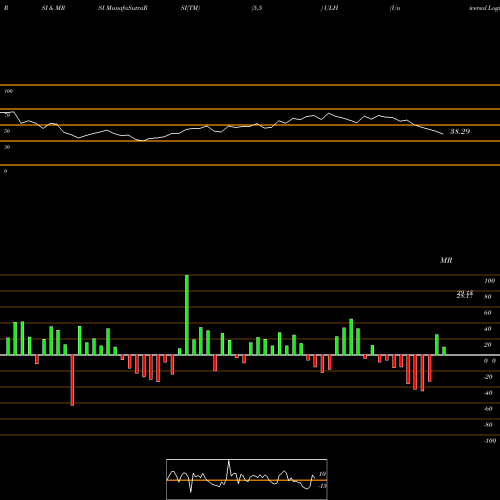This screenshot has width=500, height=500.
Task: Click the MR axis label -100
Action: (490, 441)
